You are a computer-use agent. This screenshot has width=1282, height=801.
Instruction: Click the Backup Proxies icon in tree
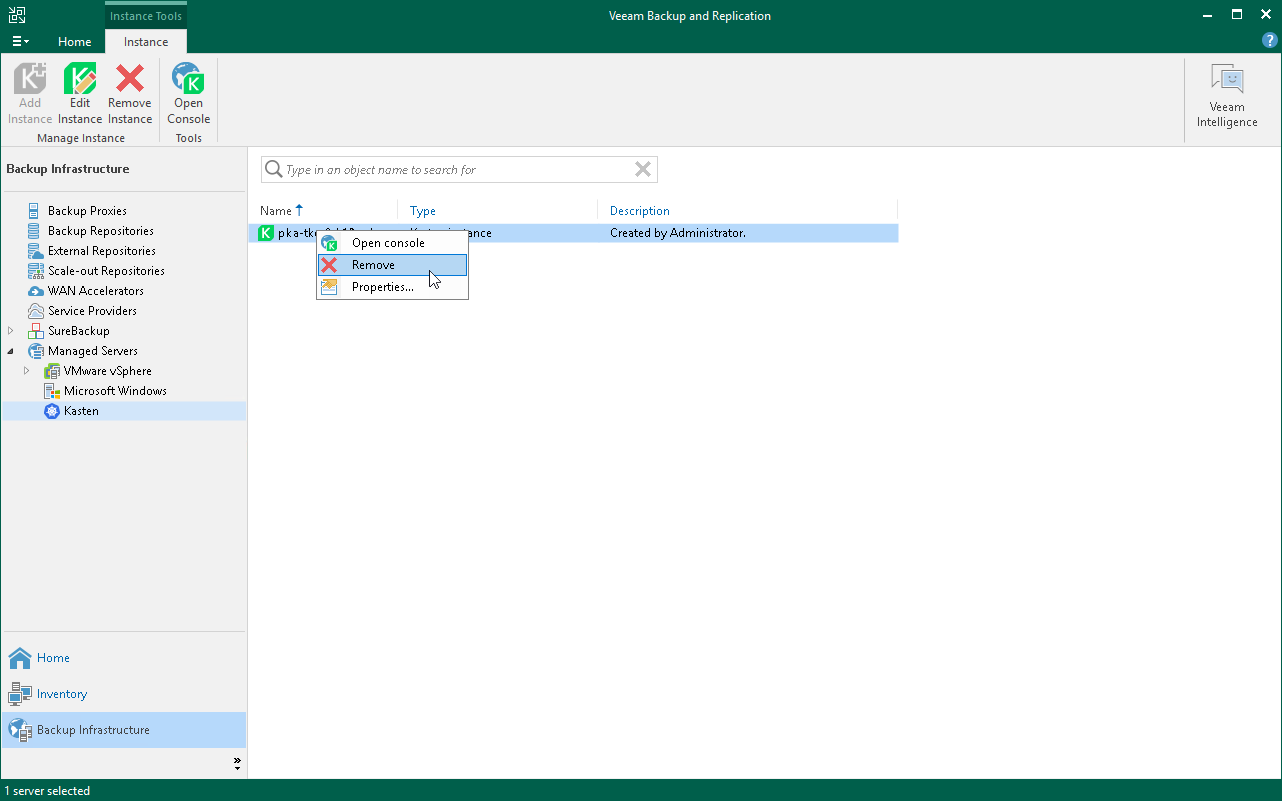click(36, 211)
